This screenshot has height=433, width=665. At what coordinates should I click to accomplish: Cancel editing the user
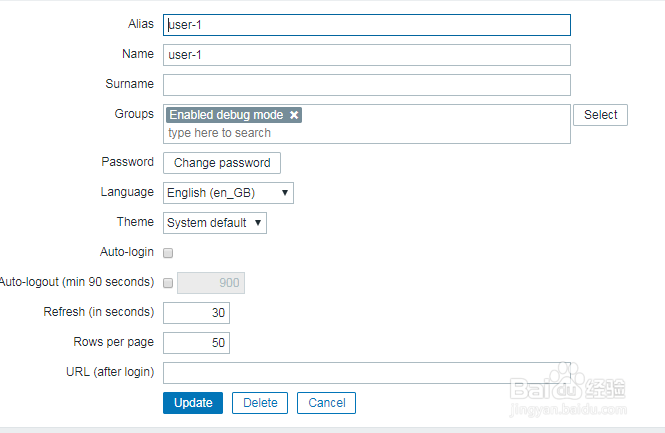coord(326,403)
